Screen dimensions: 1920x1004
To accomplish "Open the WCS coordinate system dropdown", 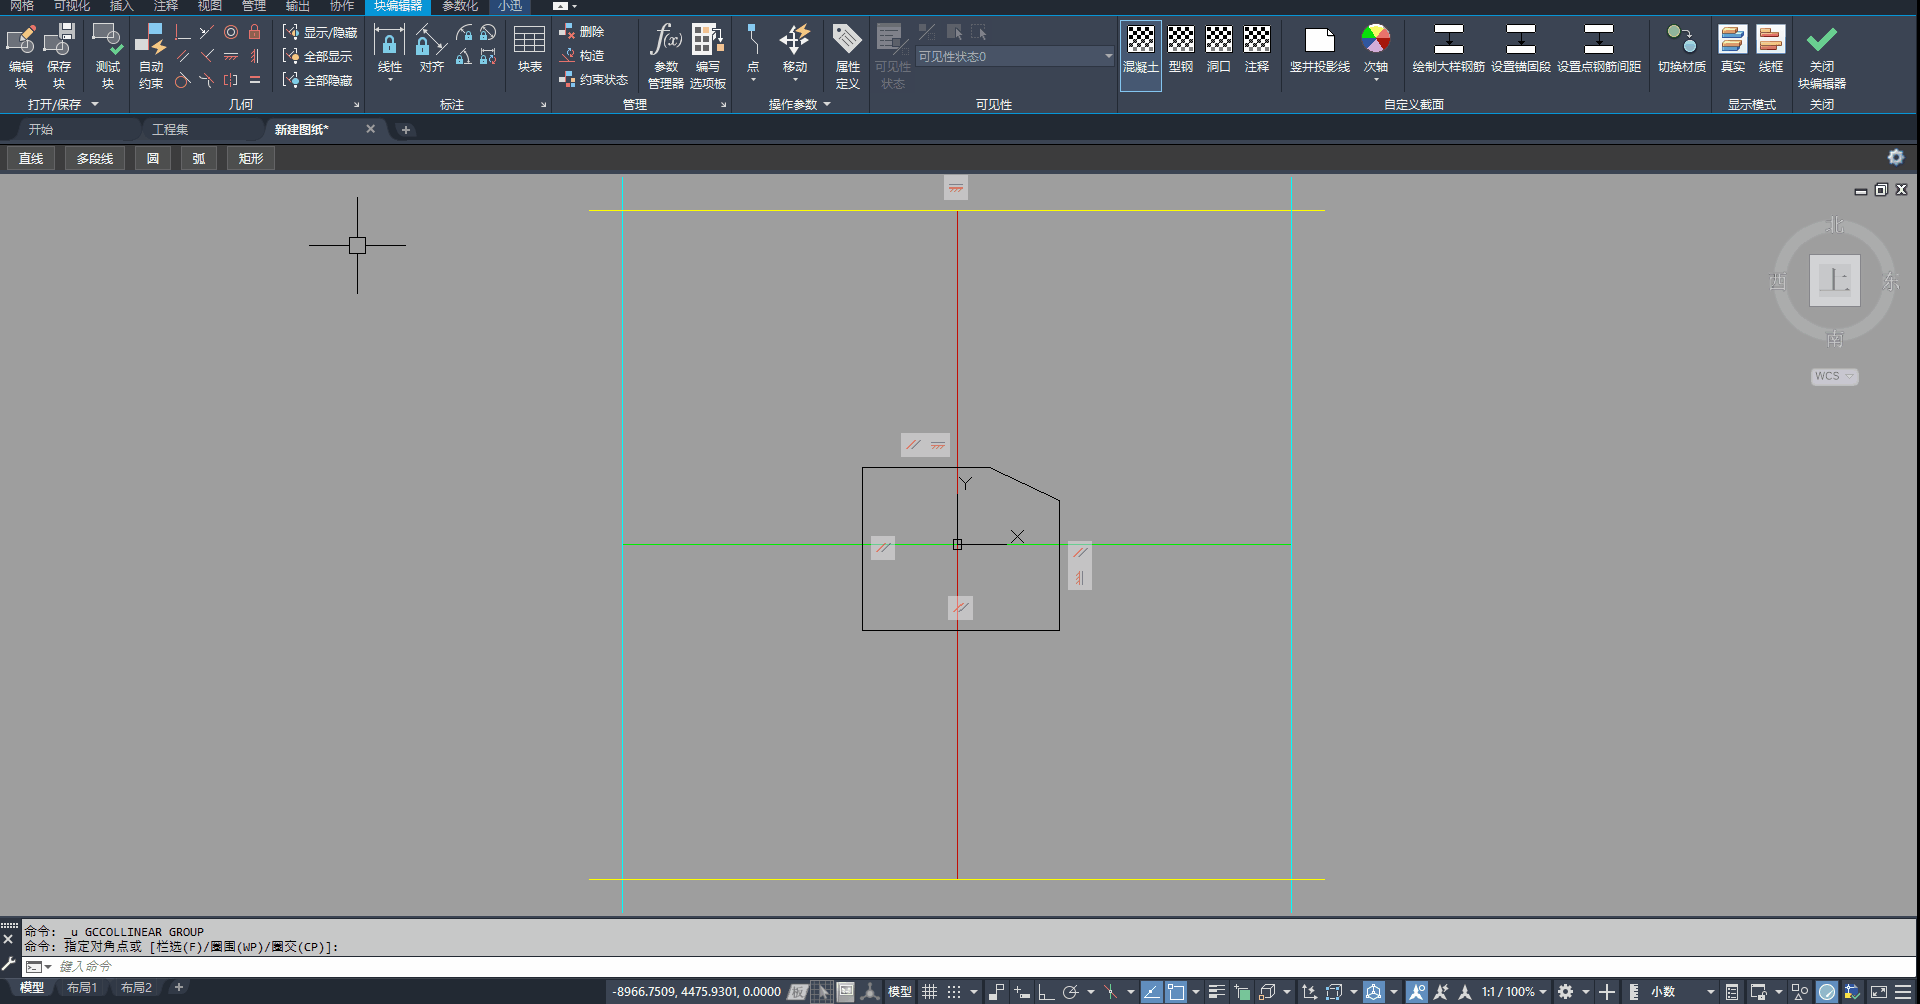I will 1835,376.
